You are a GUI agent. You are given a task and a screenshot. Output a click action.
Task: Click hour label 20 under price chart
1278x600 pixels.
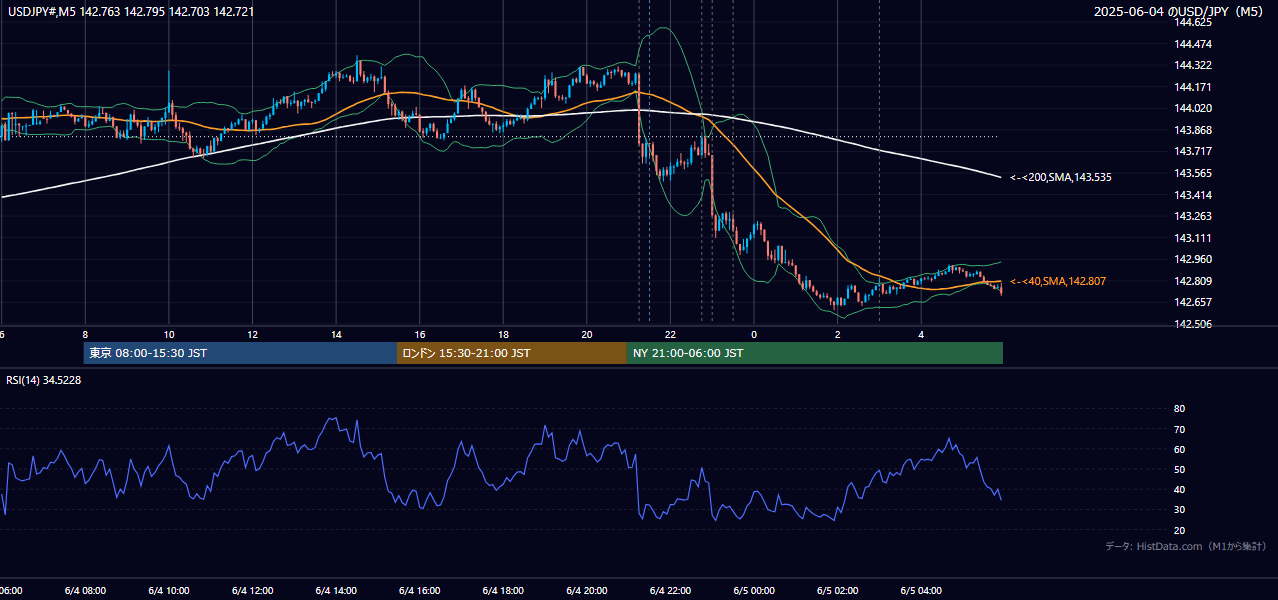587,335
